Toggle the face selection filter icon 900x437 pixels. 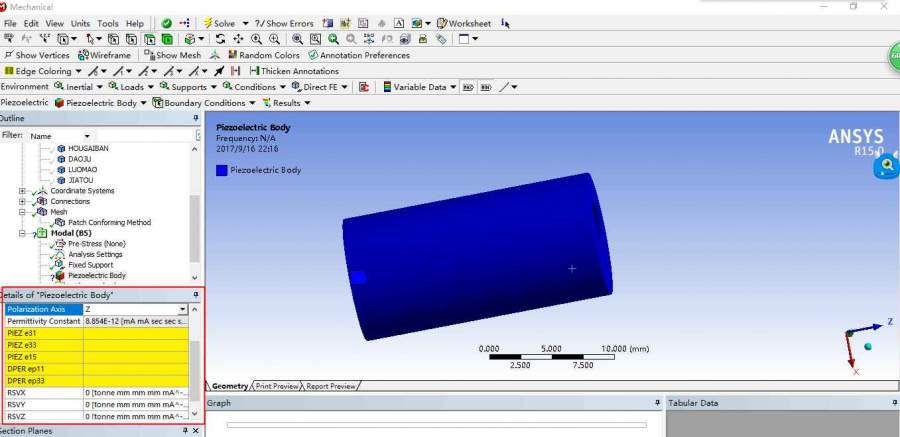click(149, 39)
